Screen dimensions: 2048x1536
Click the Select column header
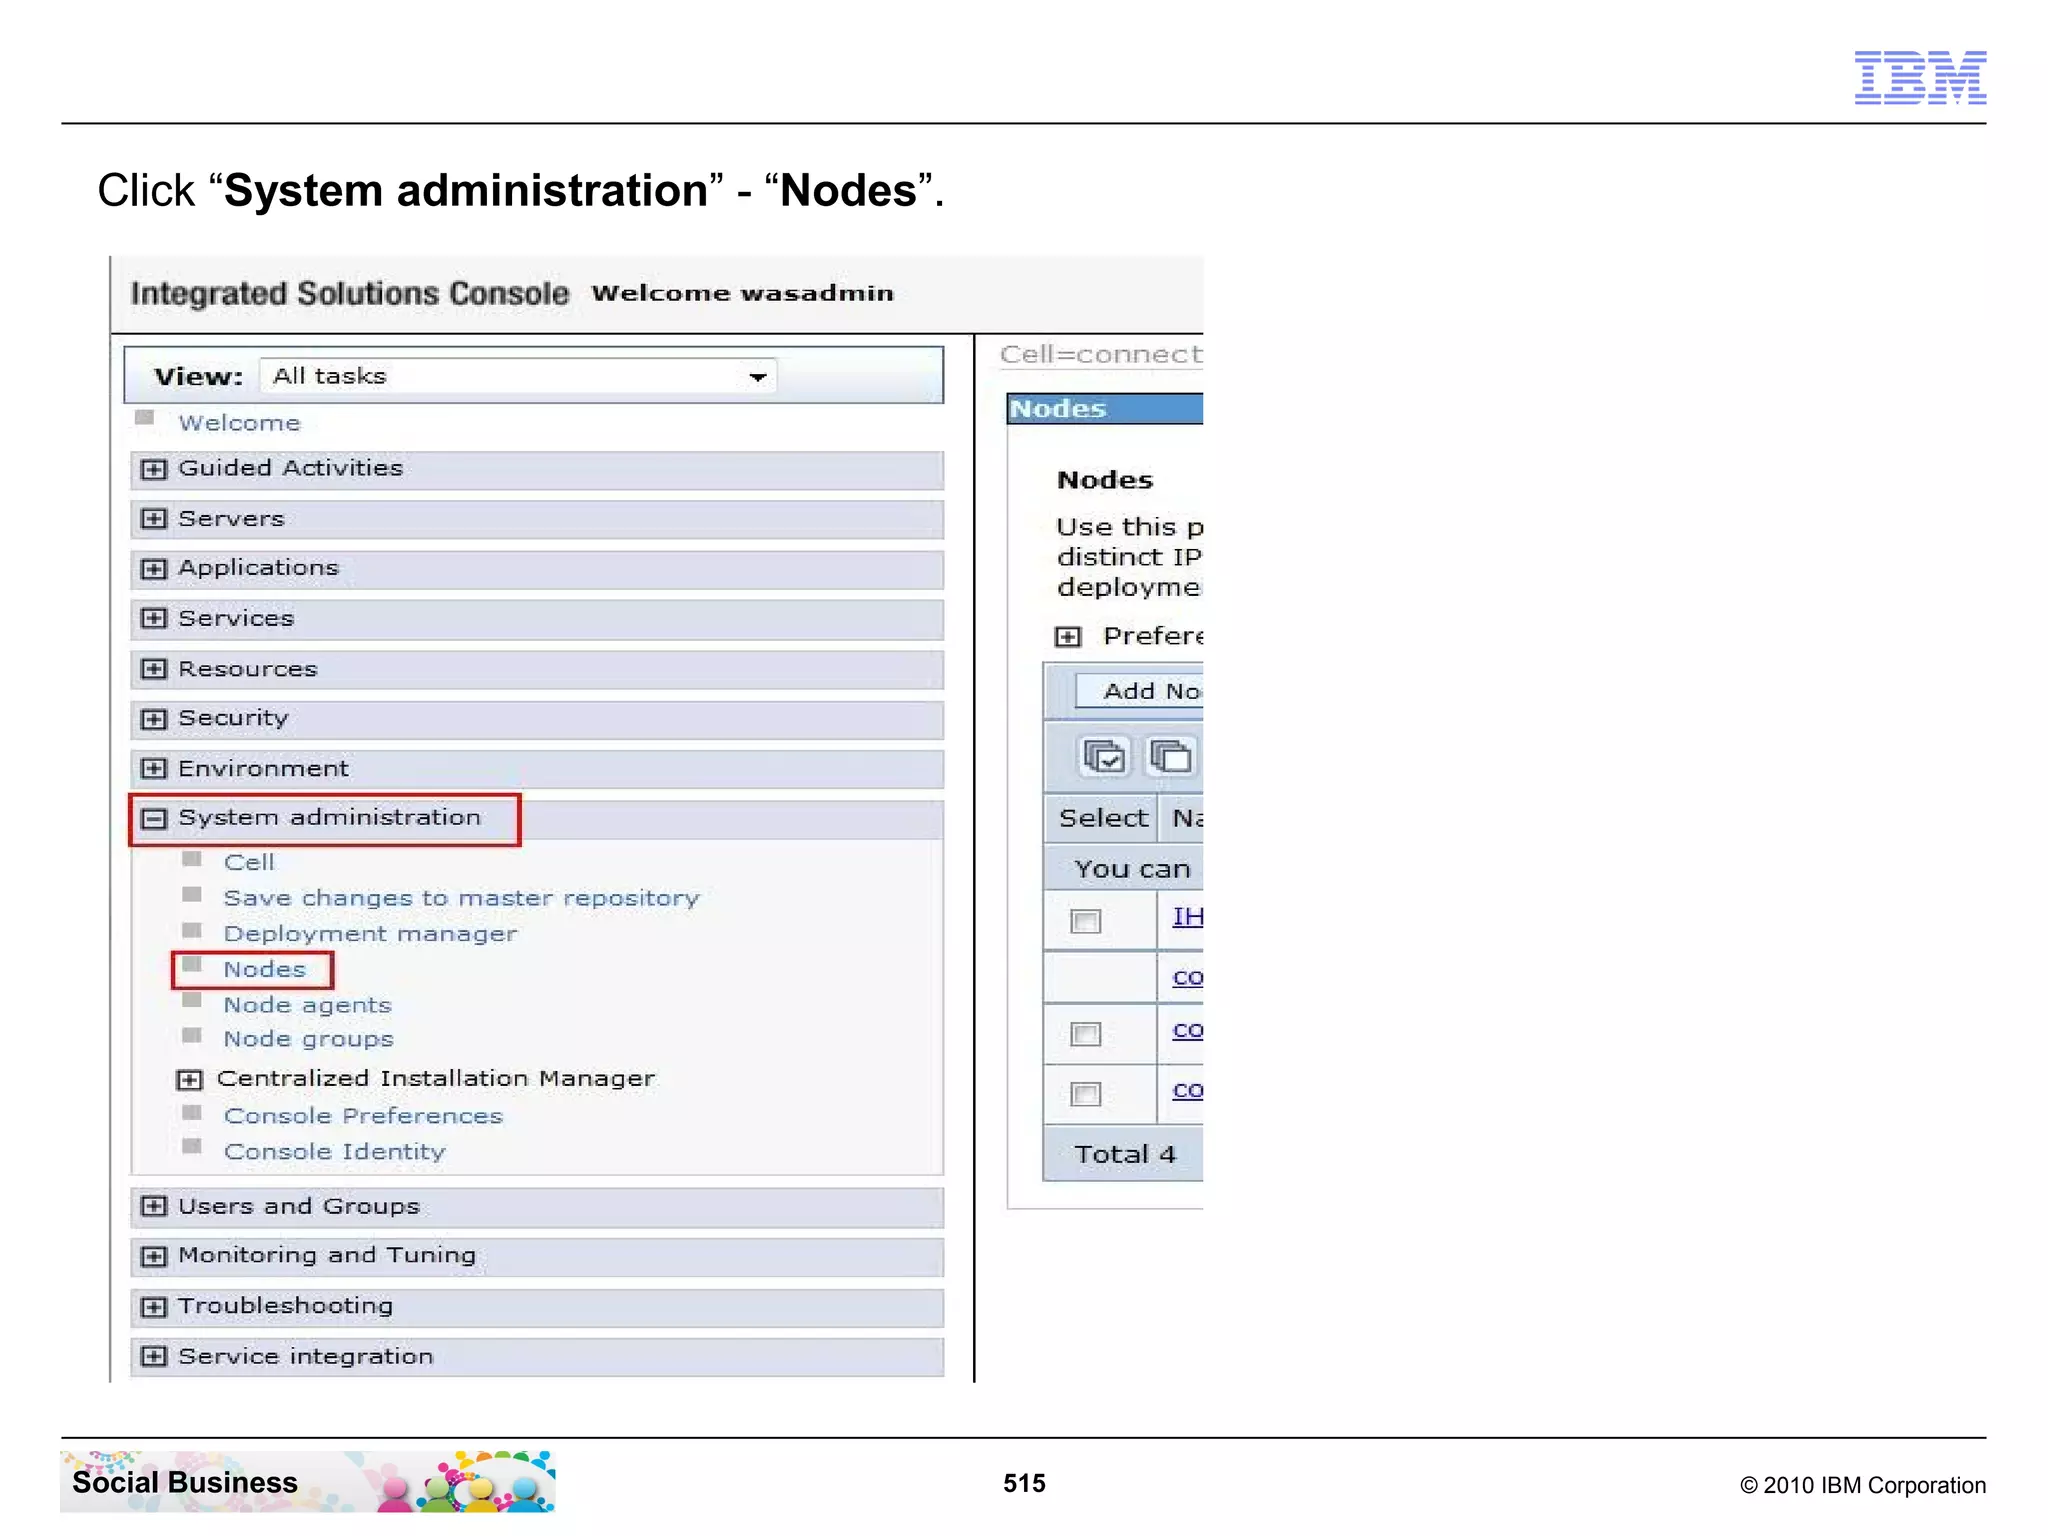click(1103, 818)
